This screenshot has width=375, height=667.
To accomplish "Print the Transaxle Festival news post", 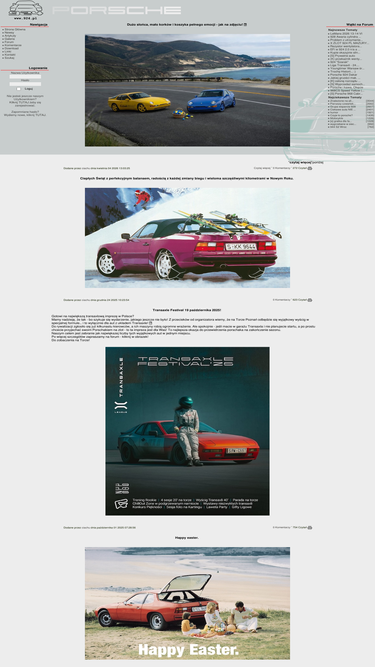I will [310, 527].
